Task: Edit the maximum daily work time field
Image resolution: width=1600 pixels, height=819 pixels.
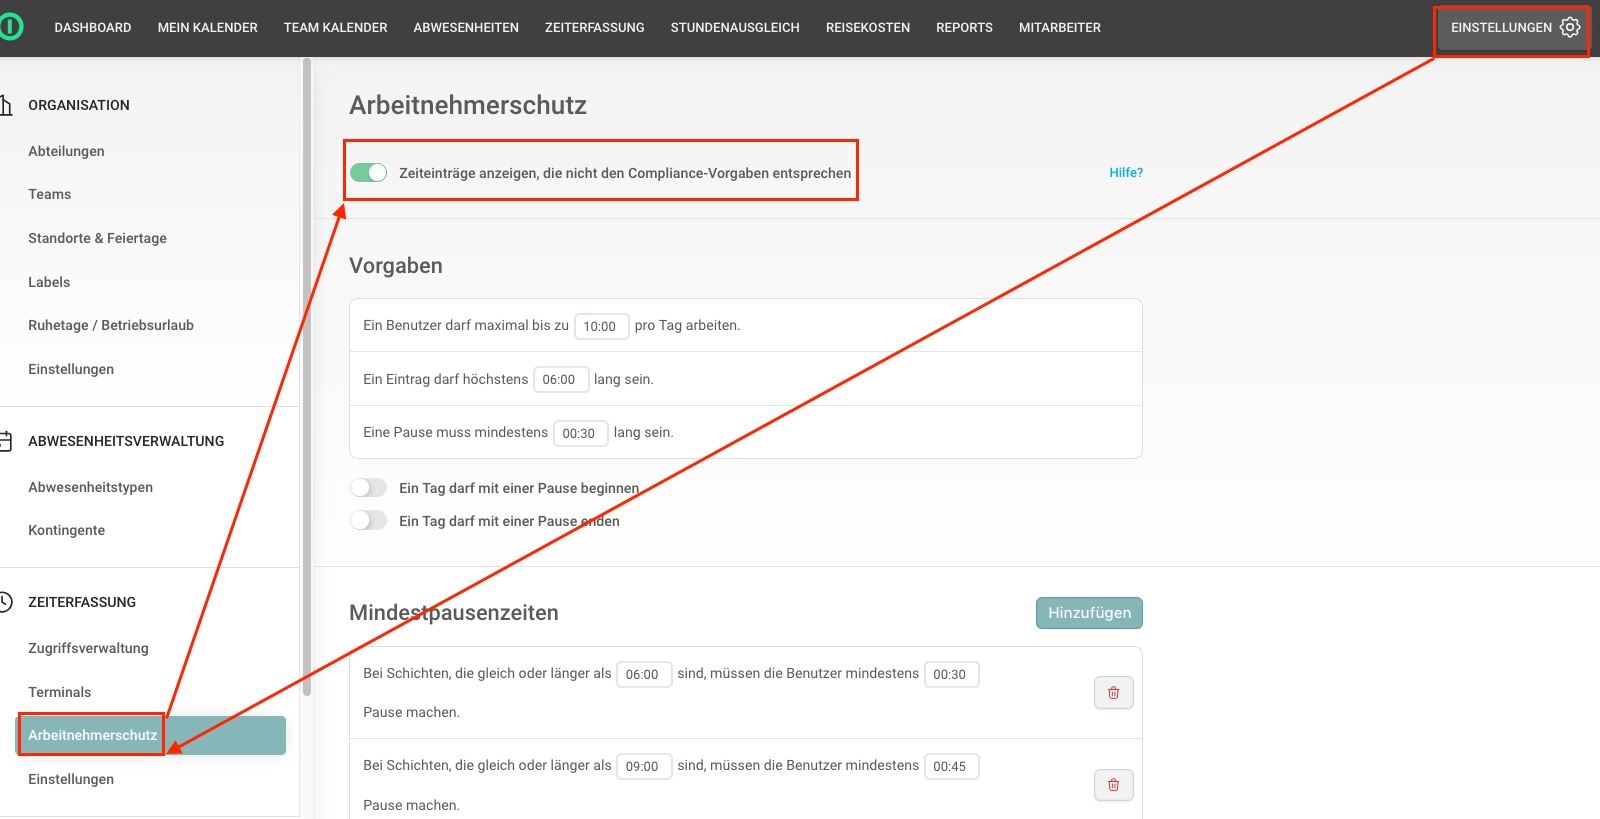Action: pos(601,326)
